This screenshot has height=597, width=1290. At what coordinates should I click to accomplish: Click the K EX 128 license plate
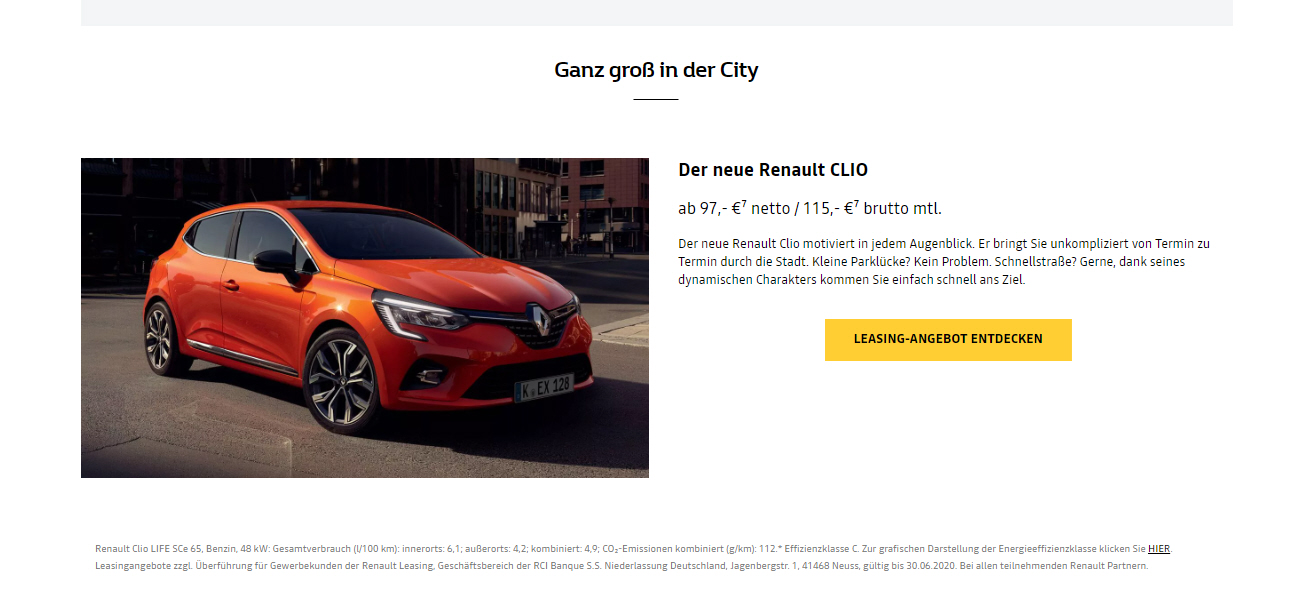pyautogui.click(x=544, y=388)
